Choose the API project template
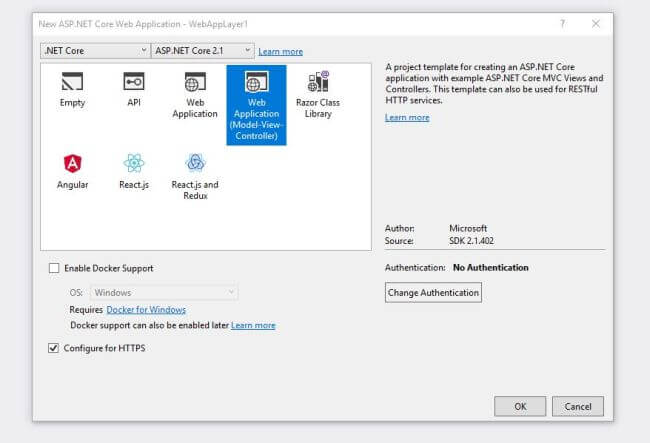Image resolution: width=650 pixels, height=443 pixels. coord(133,90)
